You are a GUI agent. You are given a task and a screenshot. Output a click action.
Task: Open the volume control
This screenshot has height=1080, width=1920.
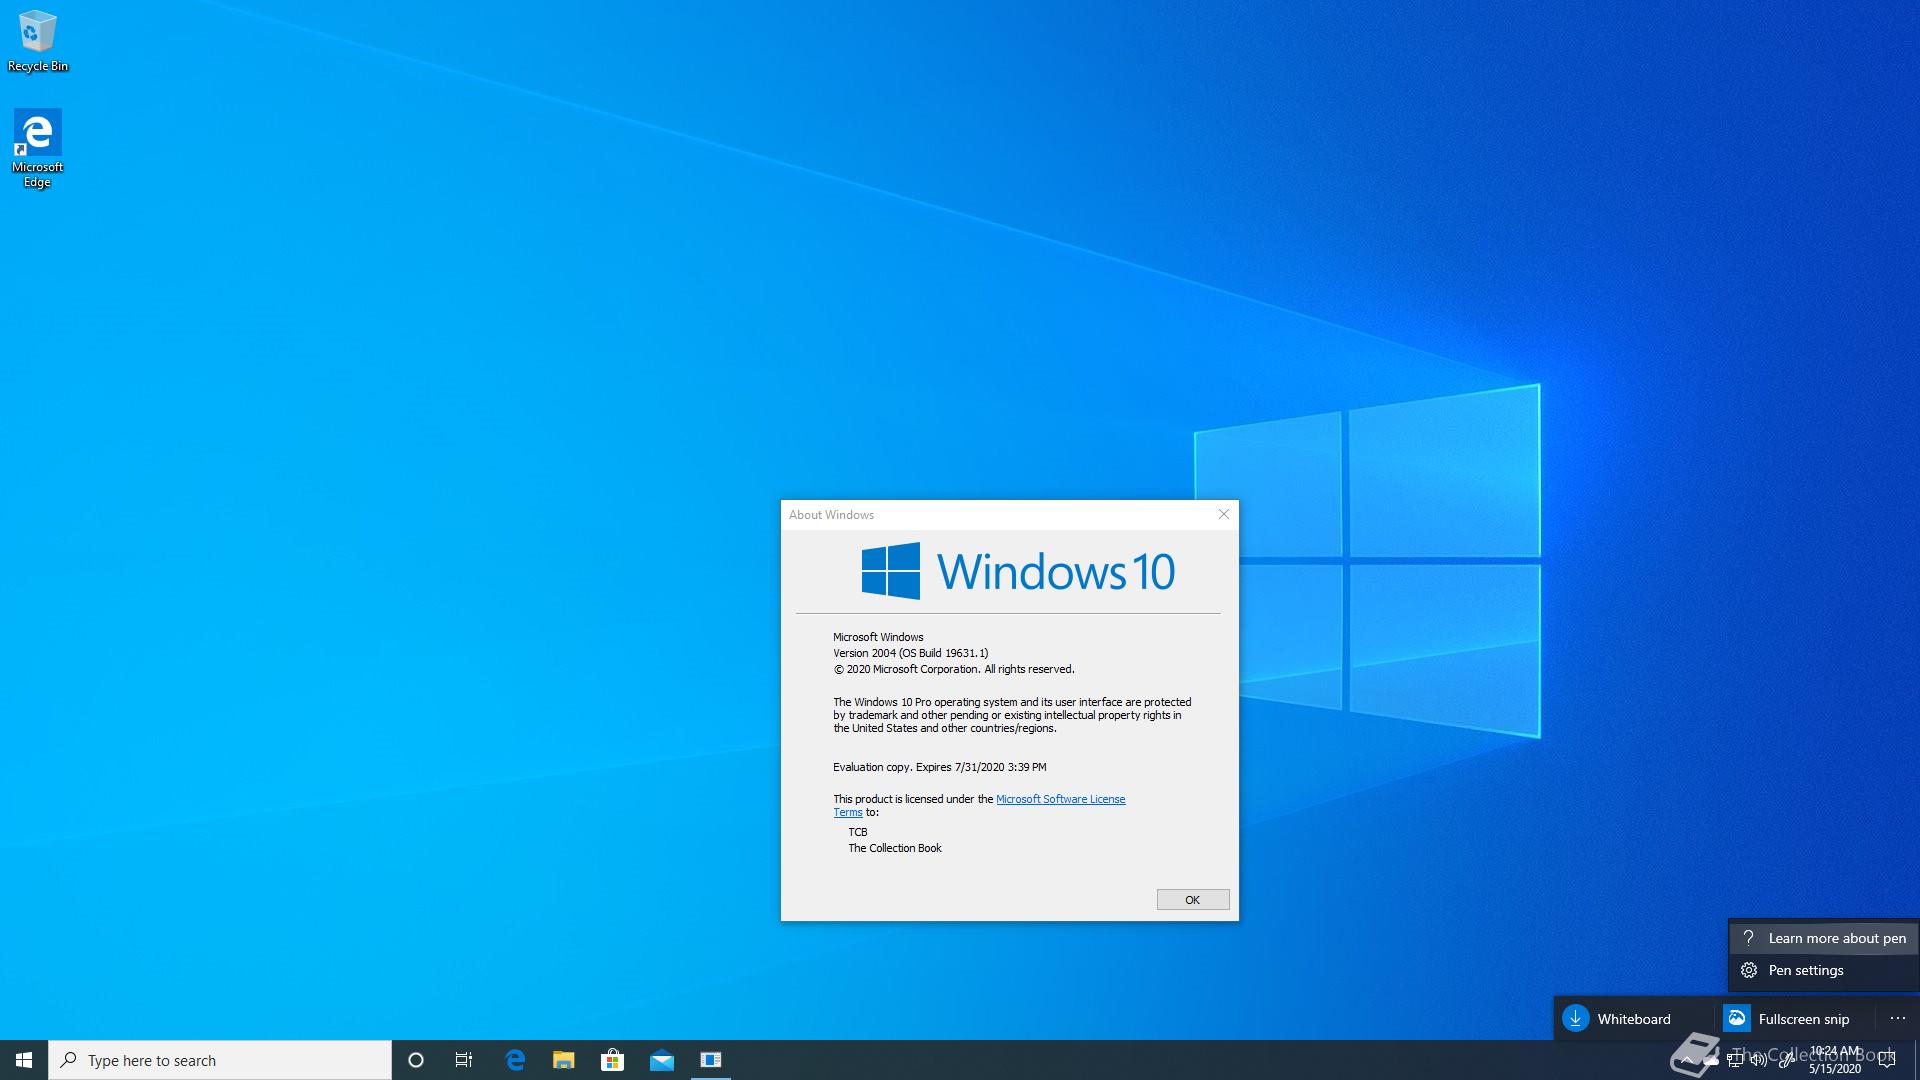pos(1759,1060)
